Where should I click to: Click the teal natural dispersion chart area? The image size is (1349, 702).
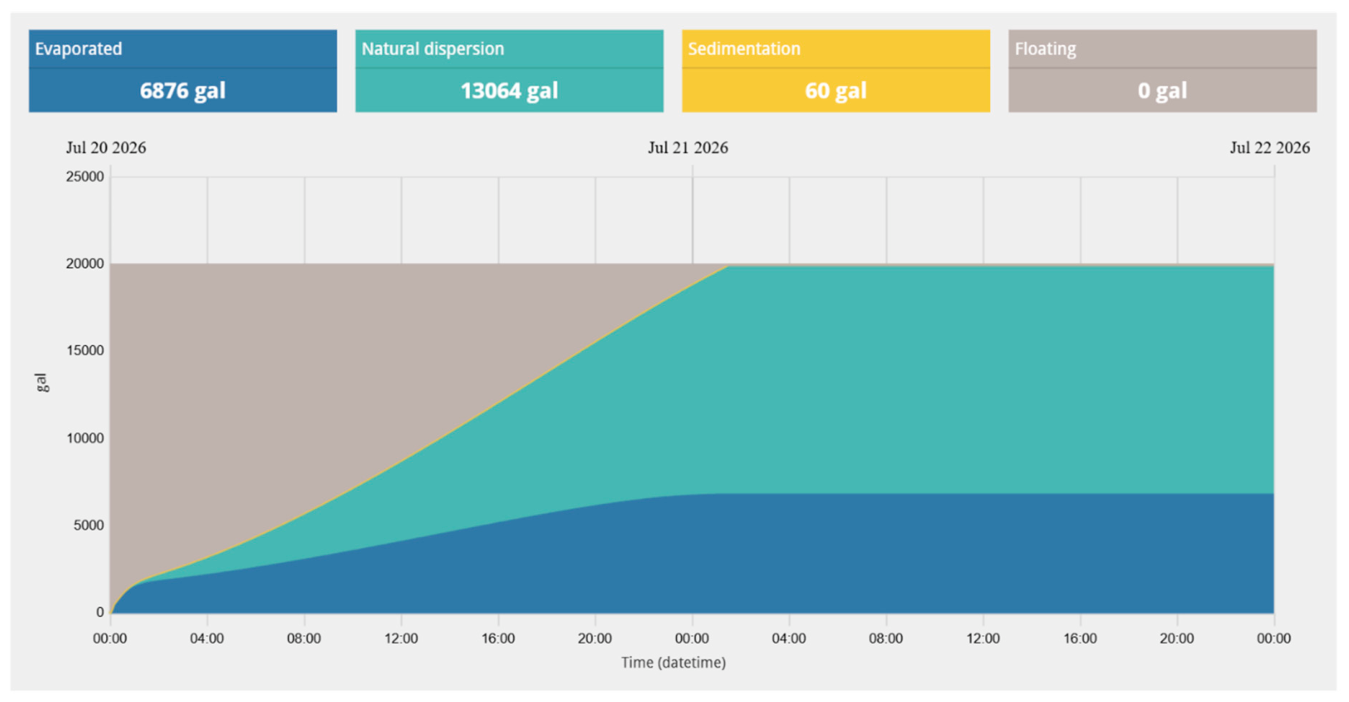[950, 380]
